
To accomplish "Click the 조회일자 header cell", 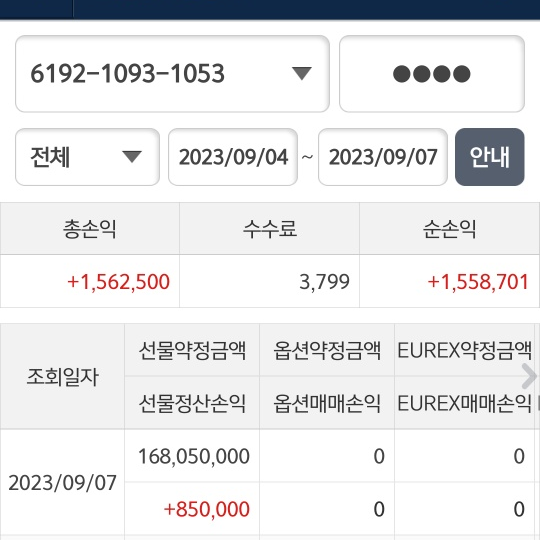I will click(62, 376).
